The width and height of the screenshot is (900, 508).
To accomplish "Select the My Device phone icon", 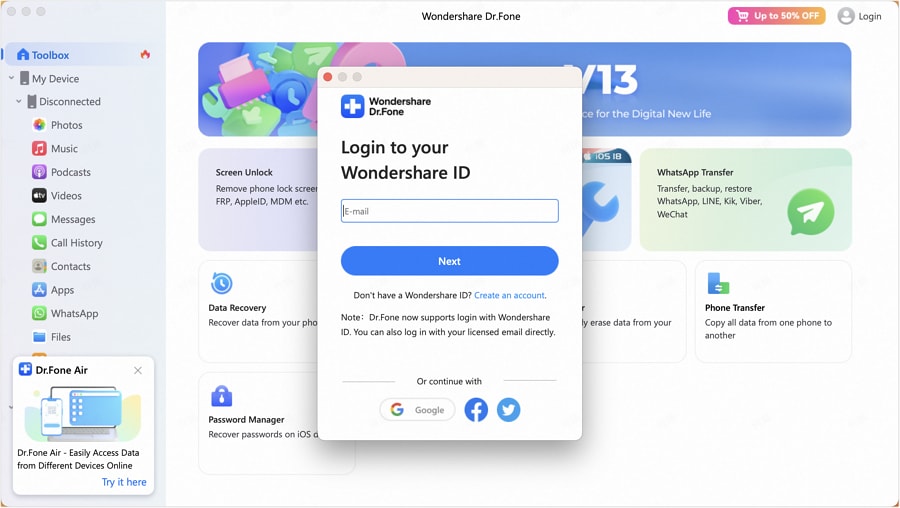I will pos(24,78).
